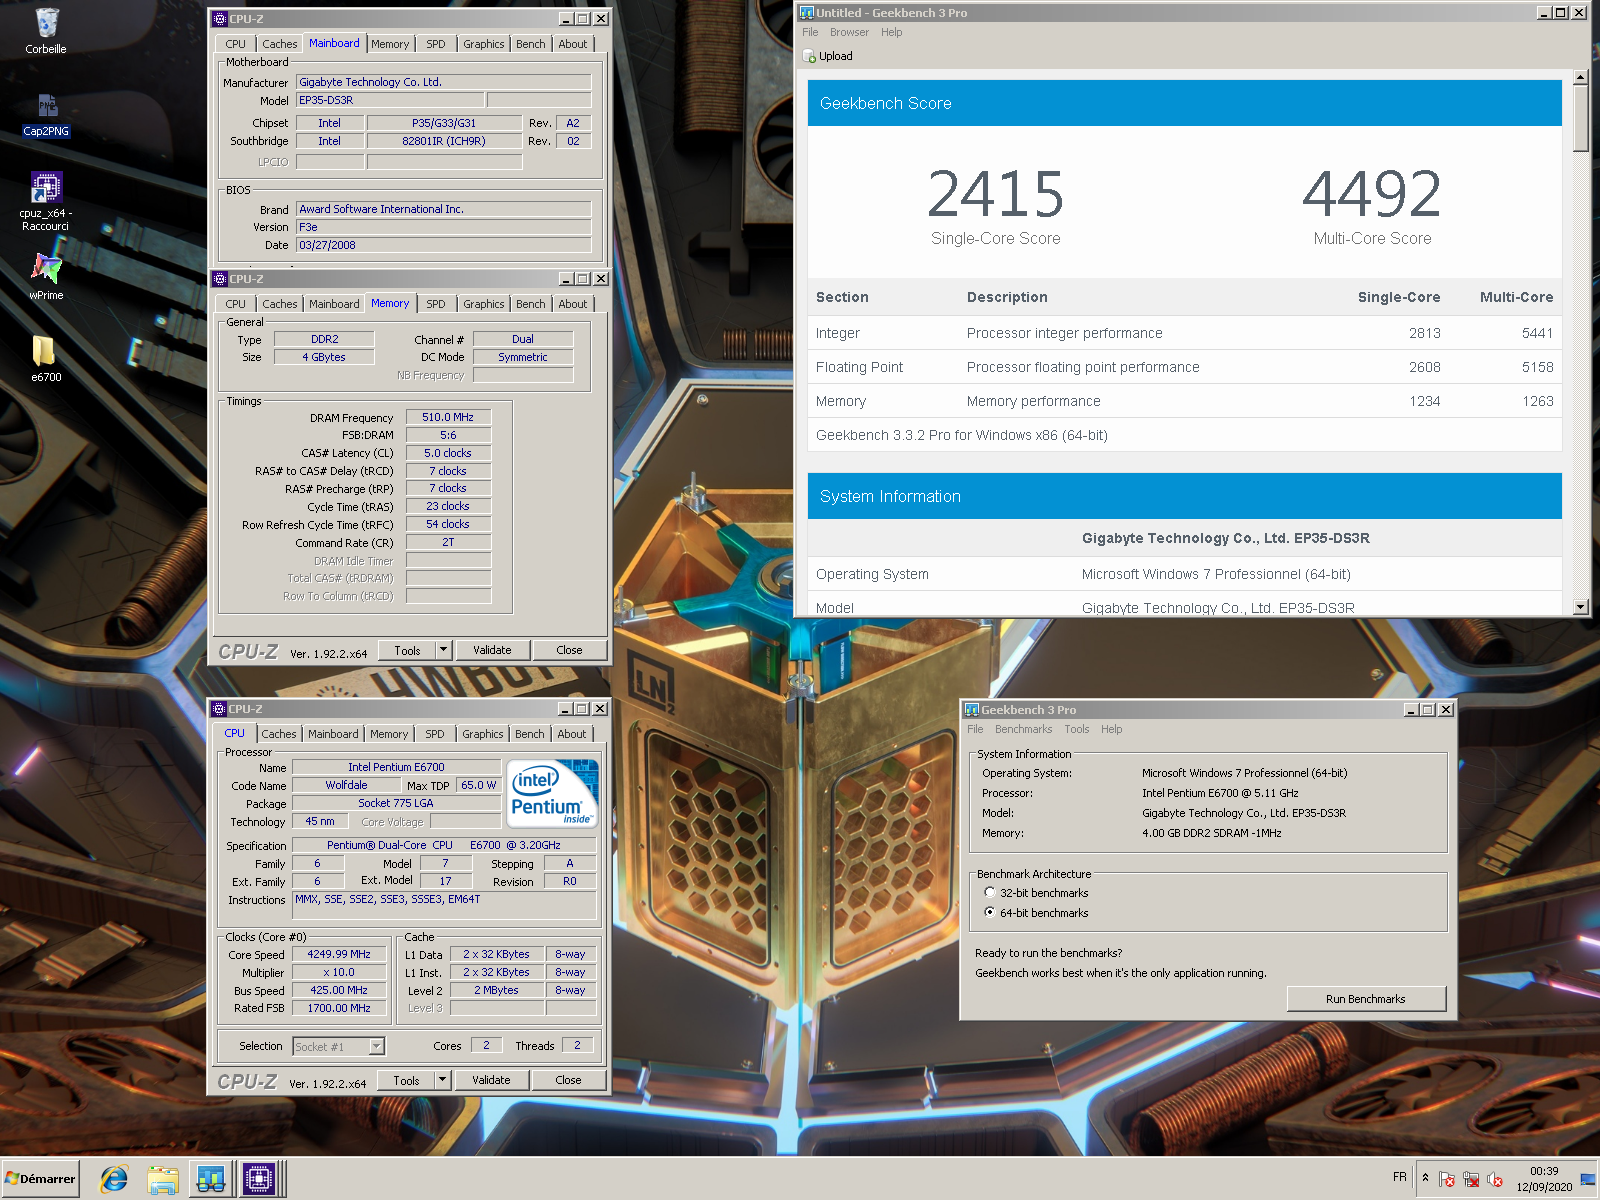Image resolution: width=1600 pixels, height=1200 pixels.
Task: Click the Untitled Geekbench window title icon
Action: (807, 13)
